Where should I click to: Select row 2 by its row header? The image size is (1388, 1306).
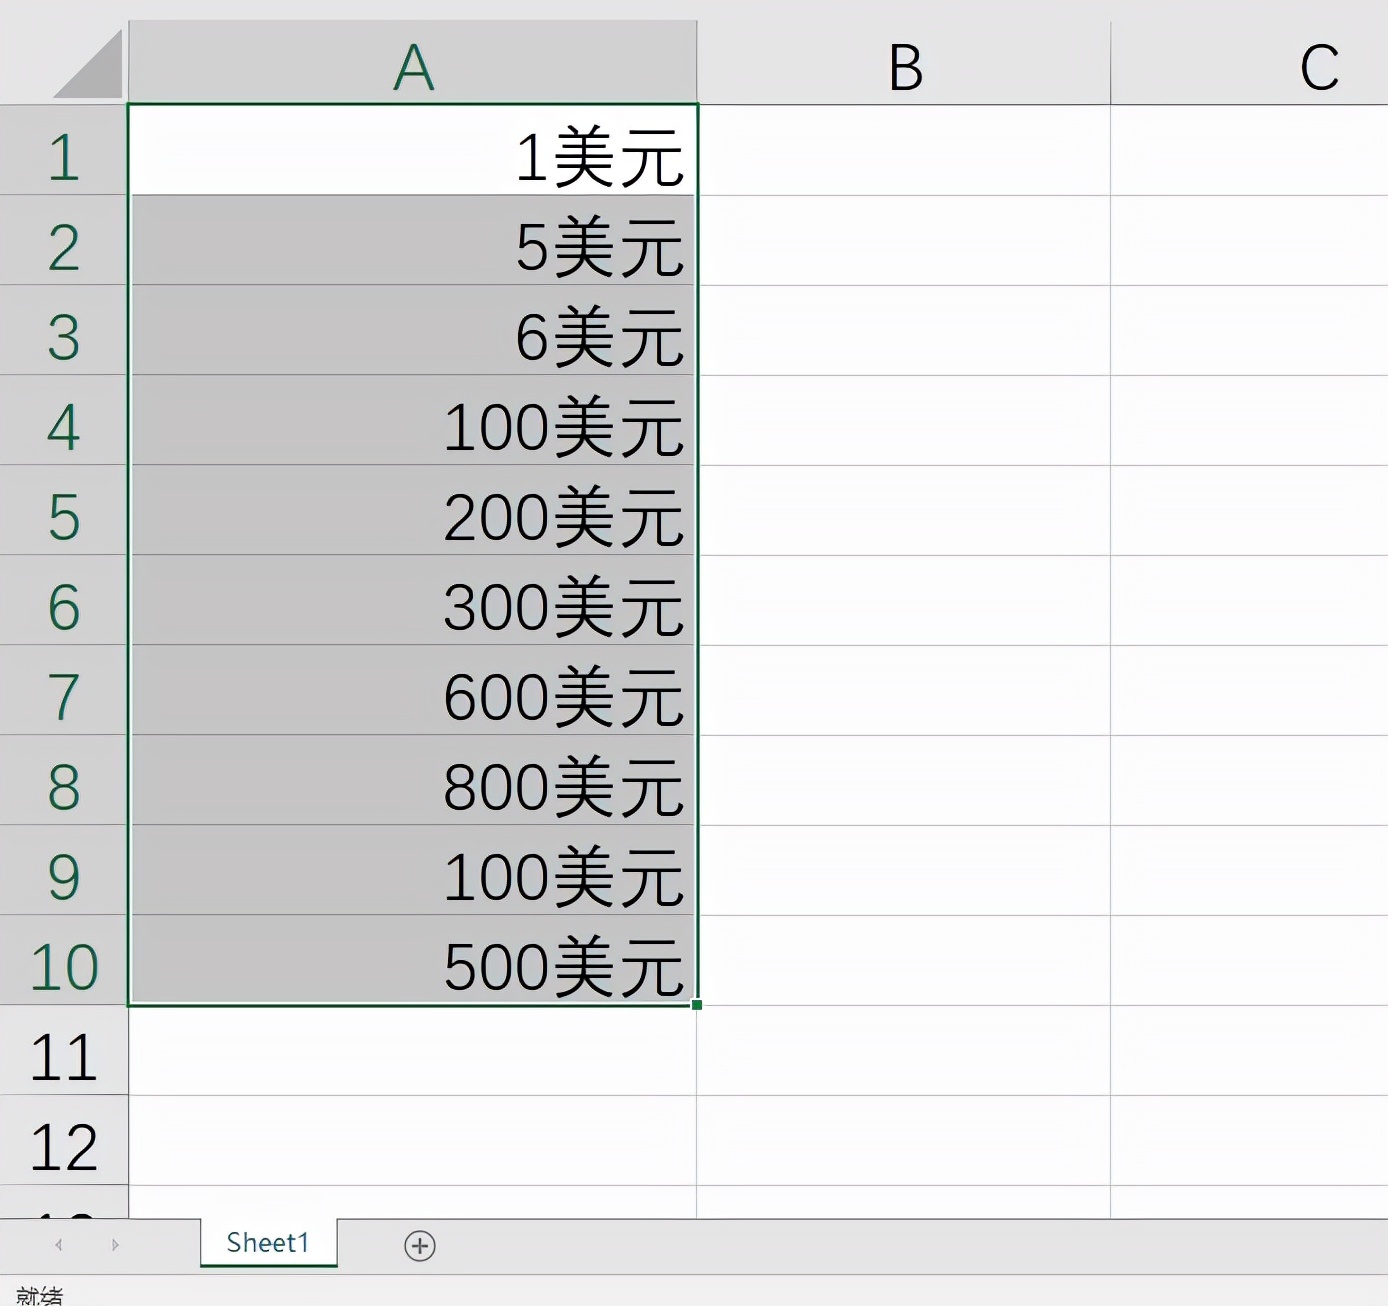[x=64, y=241]
